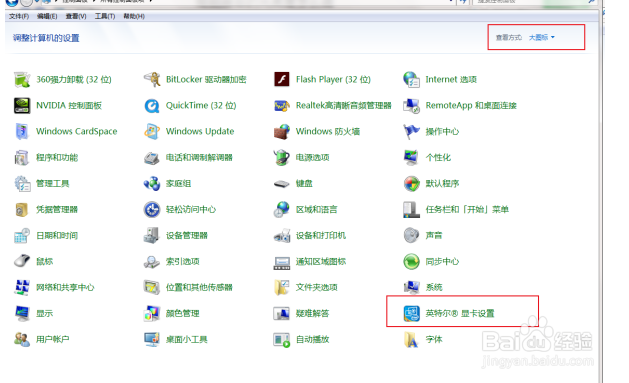Open the 颜色管理 link
Viewport: 629px width, 383px height.
point(183,314)
